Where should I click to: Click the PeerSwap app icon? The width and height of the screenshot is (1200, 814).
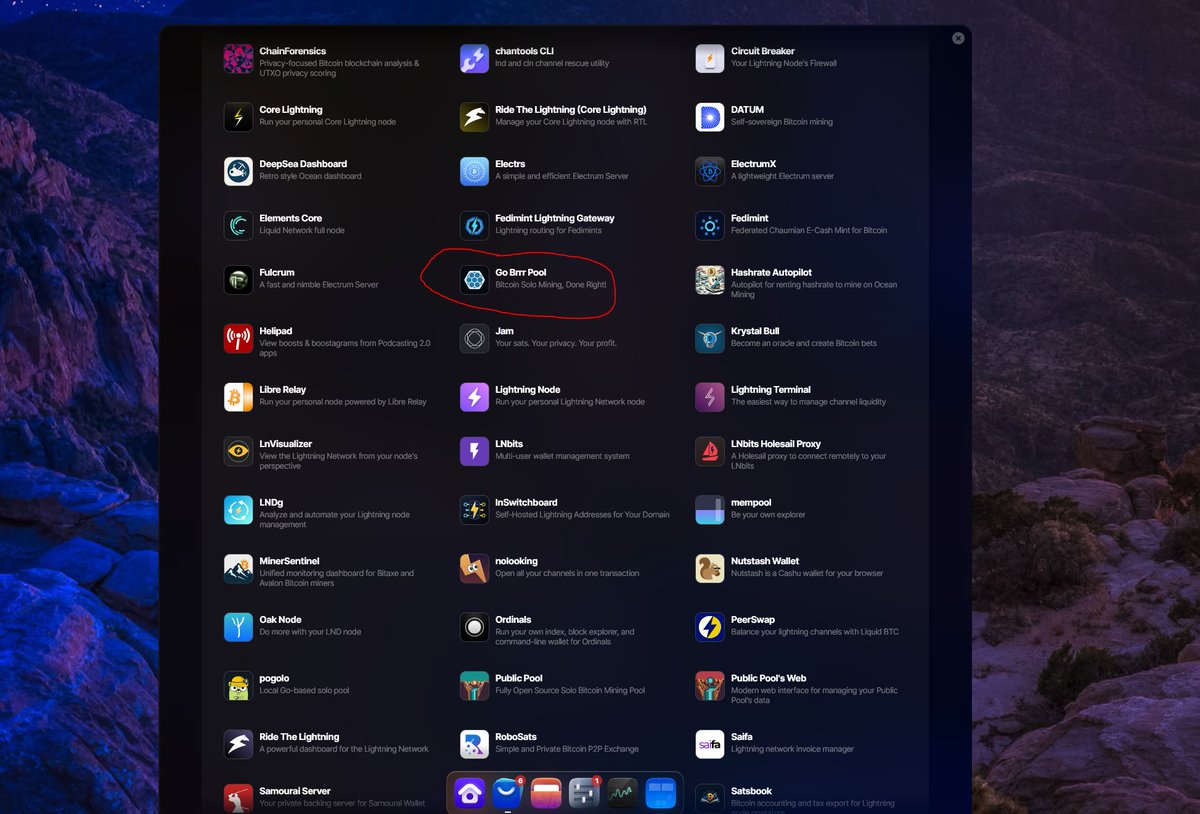coord(710,627)
